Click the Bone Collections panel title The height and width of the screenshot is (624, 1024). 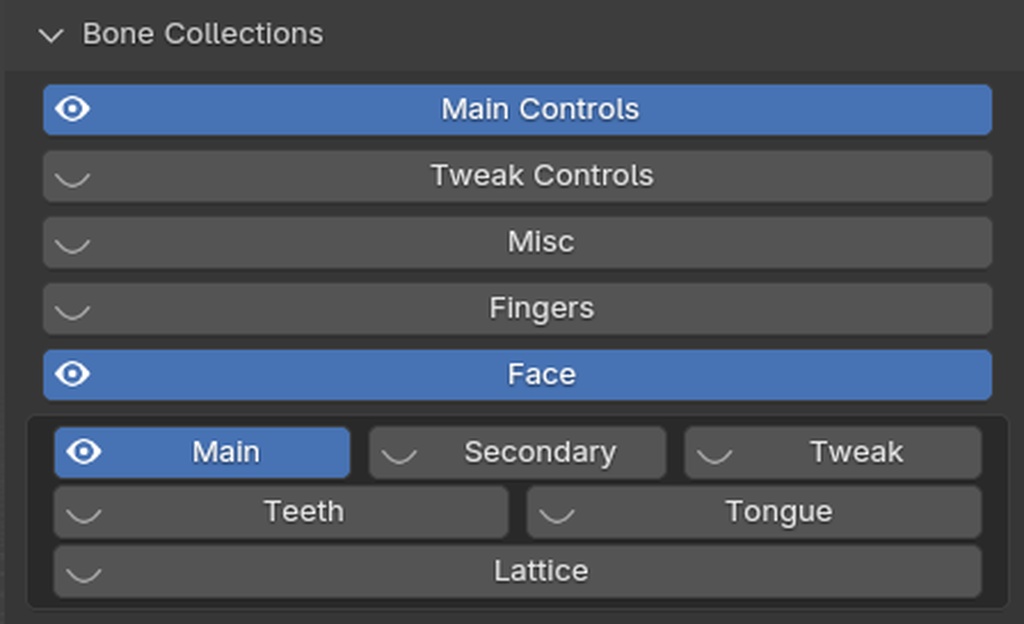(202, 34)
